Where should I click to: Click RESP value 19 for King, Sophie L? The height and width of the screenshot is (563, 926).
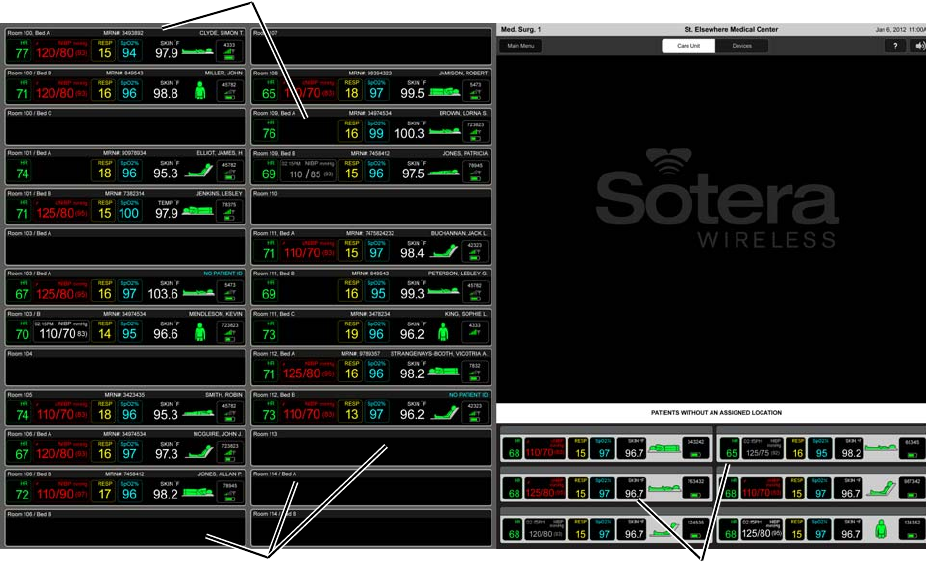click(351, 334)
